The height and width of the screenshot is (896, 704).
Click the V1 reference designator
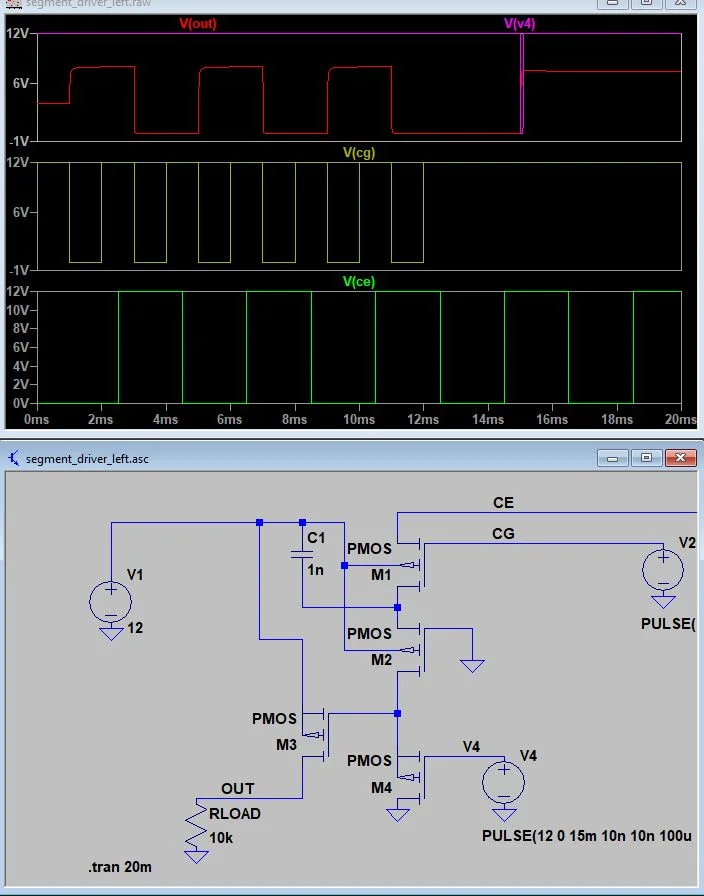pyautogui.click(x=135, y=575)
